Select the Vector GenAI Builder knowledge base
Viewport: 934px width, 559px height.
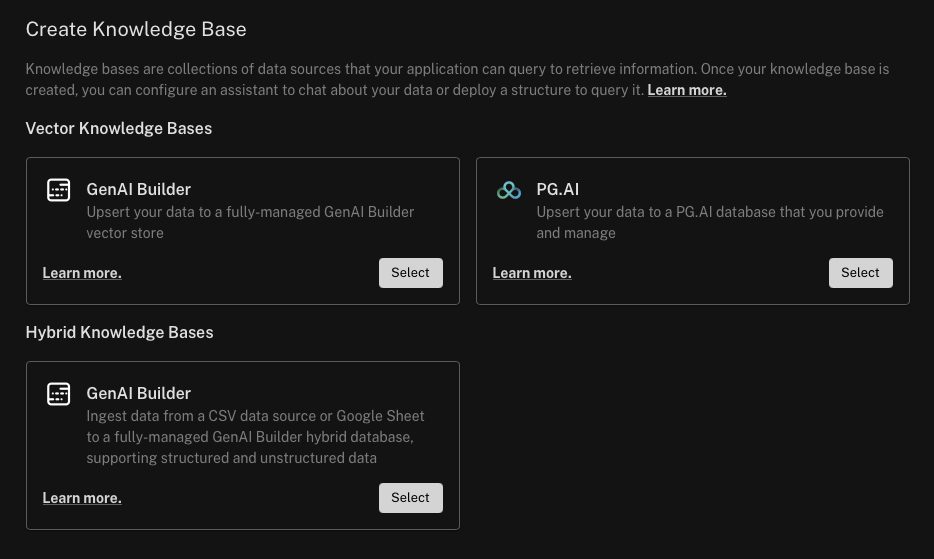click(410, 273)
